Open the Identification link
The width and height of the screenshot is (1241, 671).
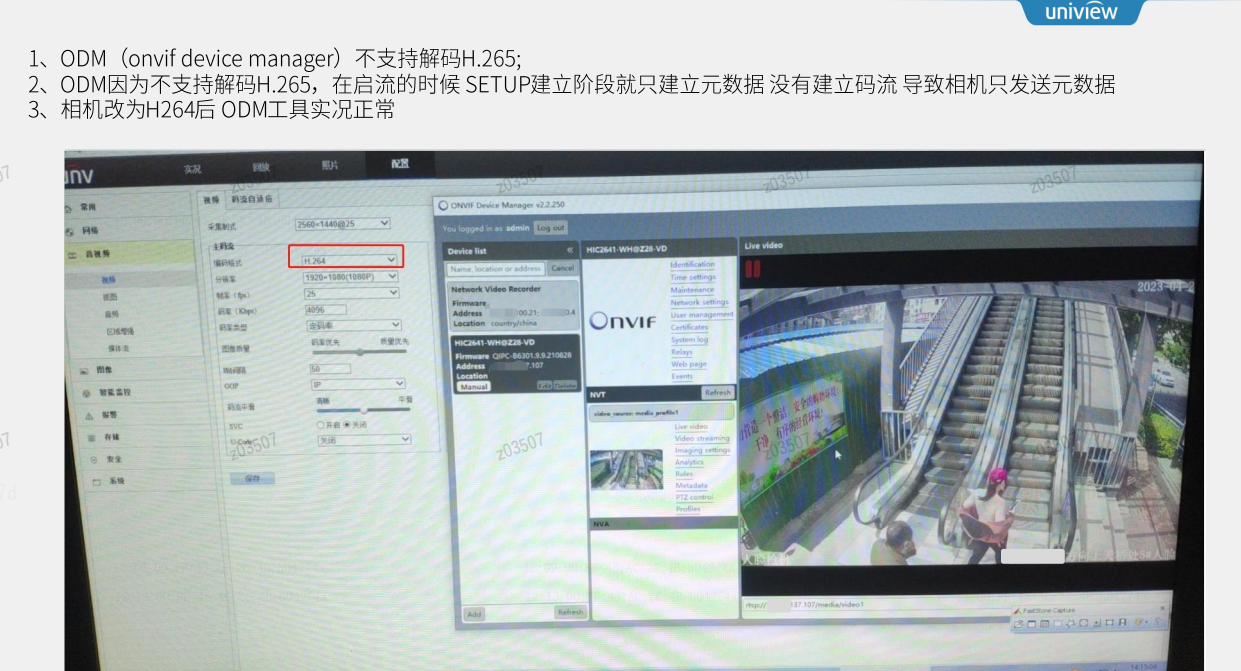(692, 265)
